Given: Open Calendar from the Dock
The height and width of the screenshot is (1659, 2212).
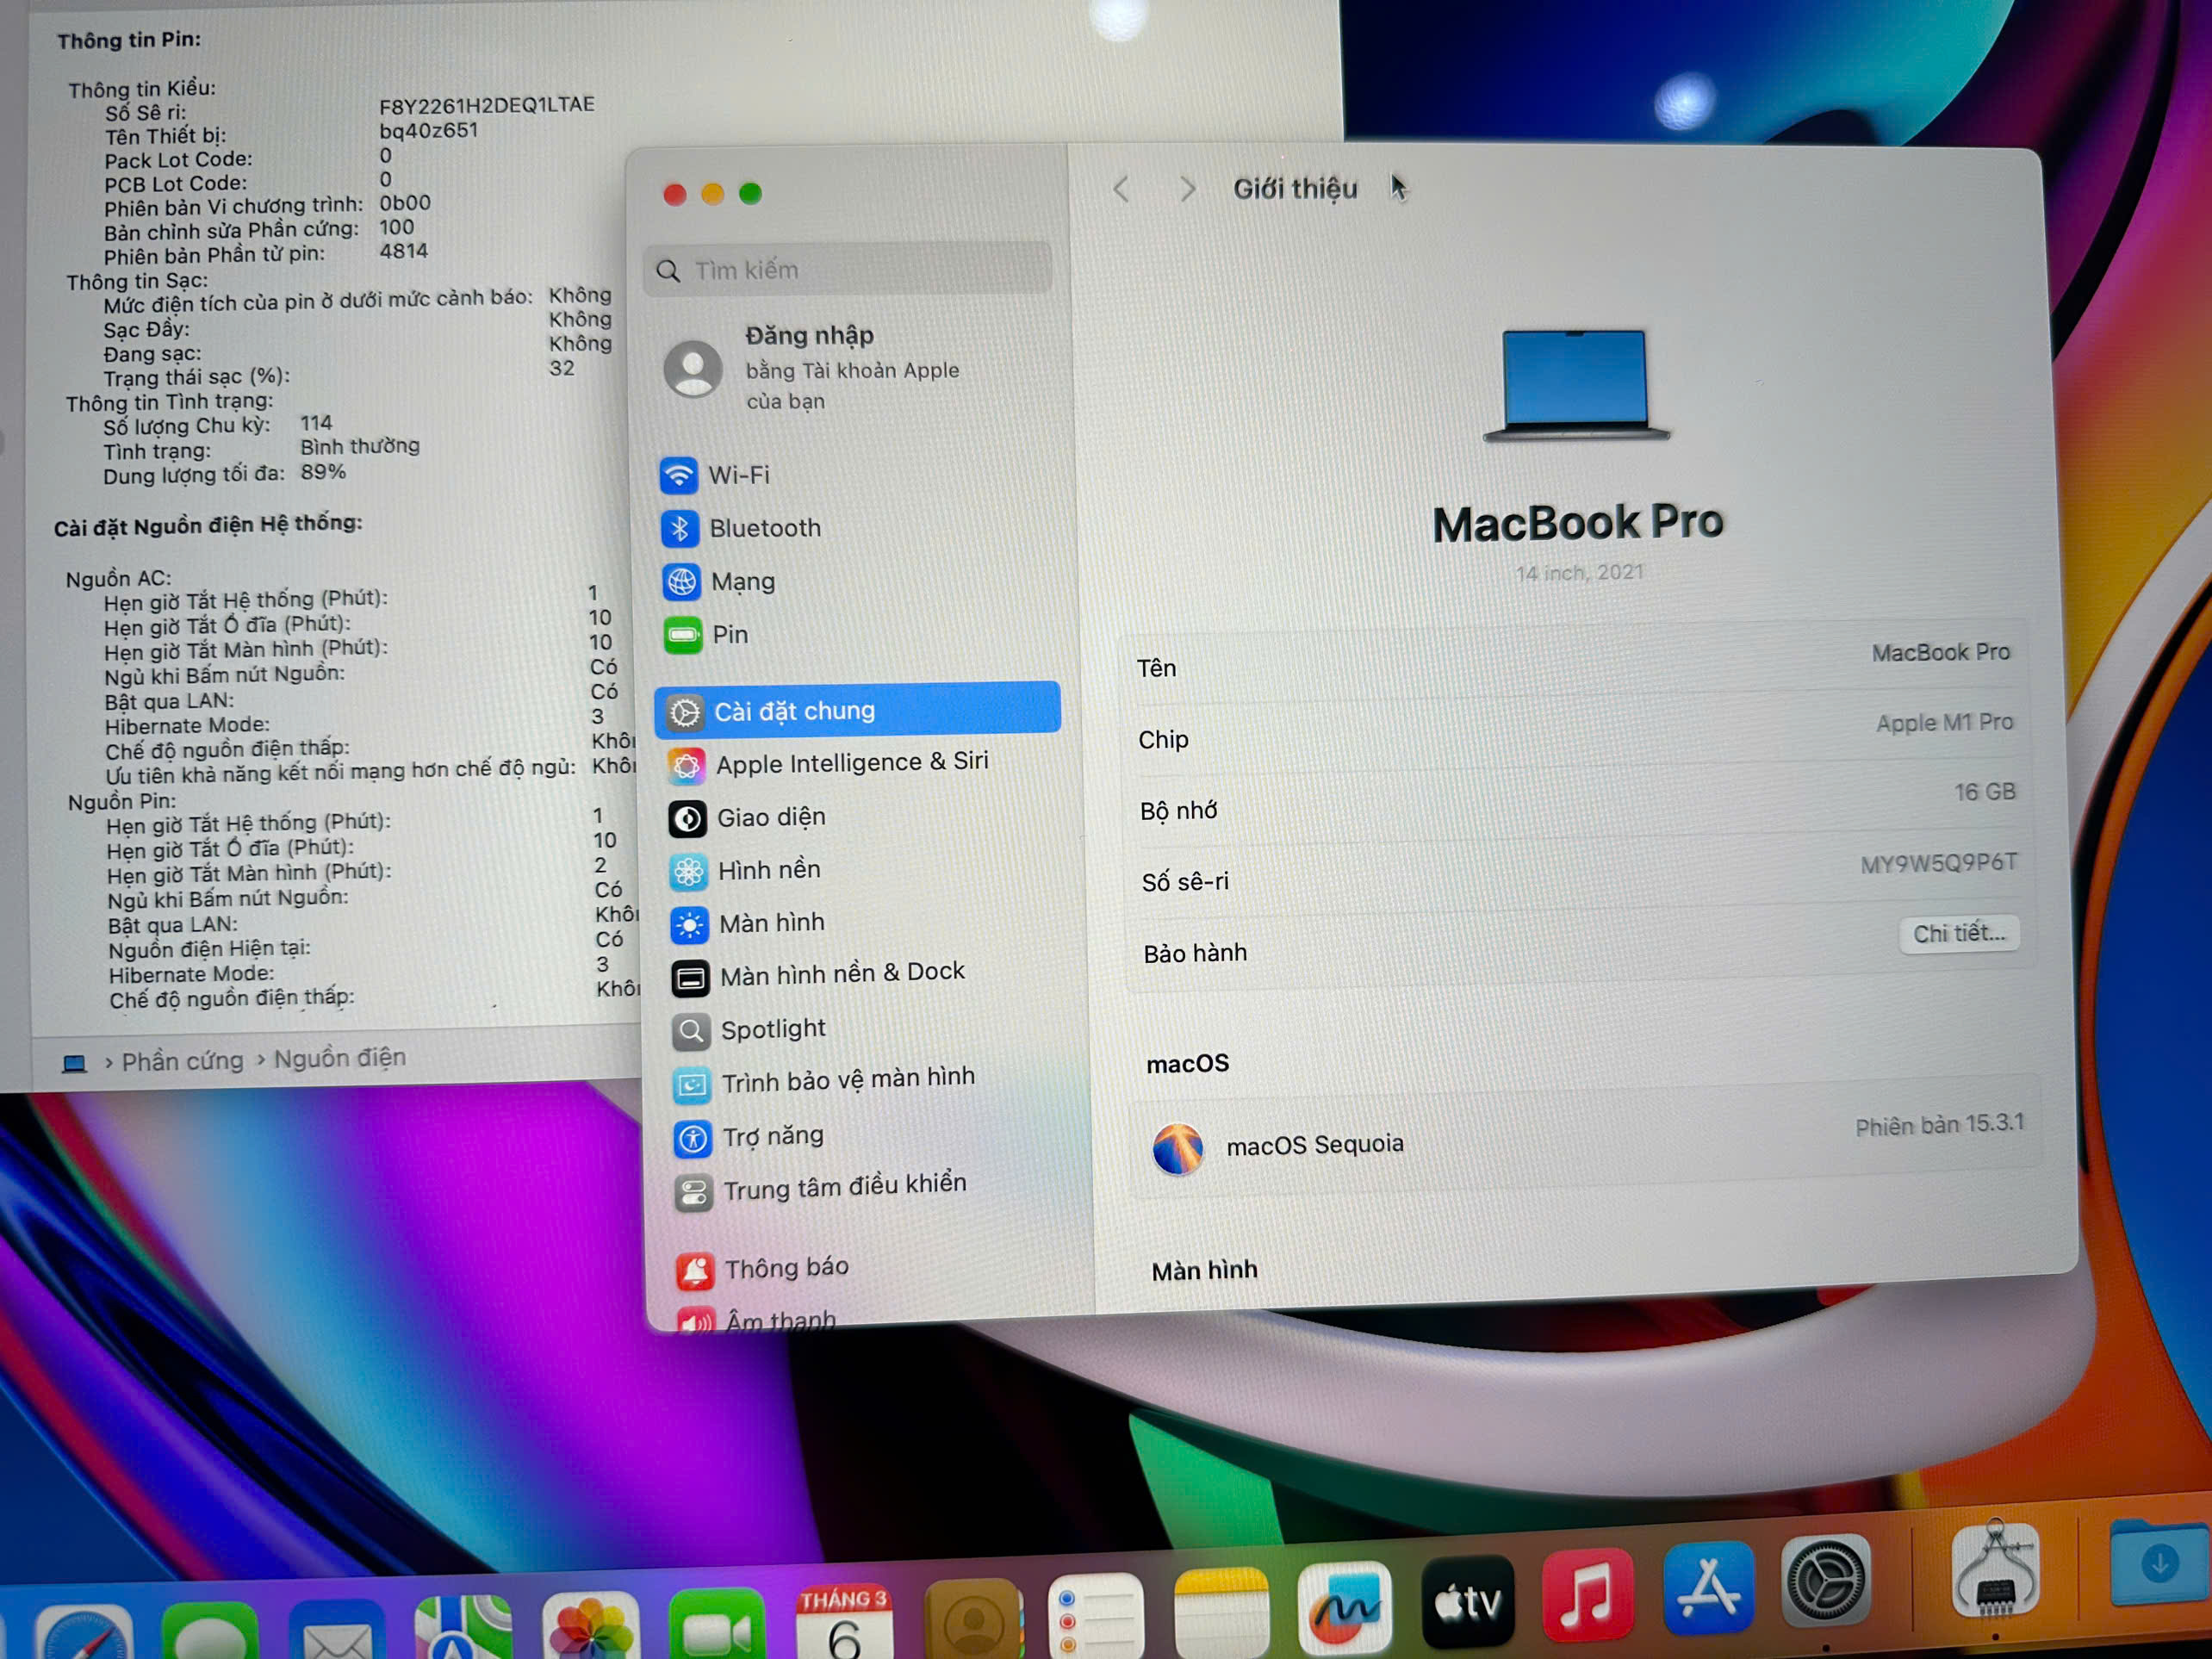Looking at the screenshot, I should [x=843, y=1622].
